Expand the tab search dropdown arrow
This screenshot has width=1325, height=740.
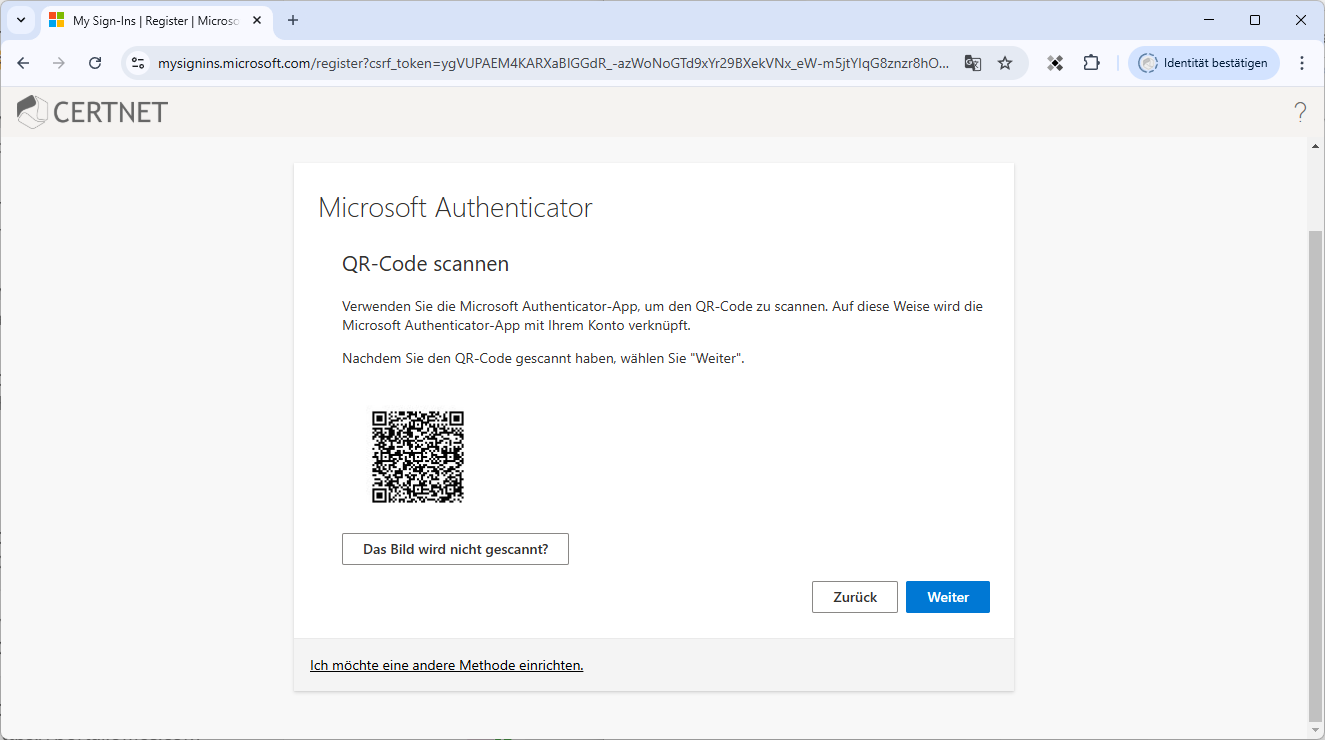click(20, 20)
